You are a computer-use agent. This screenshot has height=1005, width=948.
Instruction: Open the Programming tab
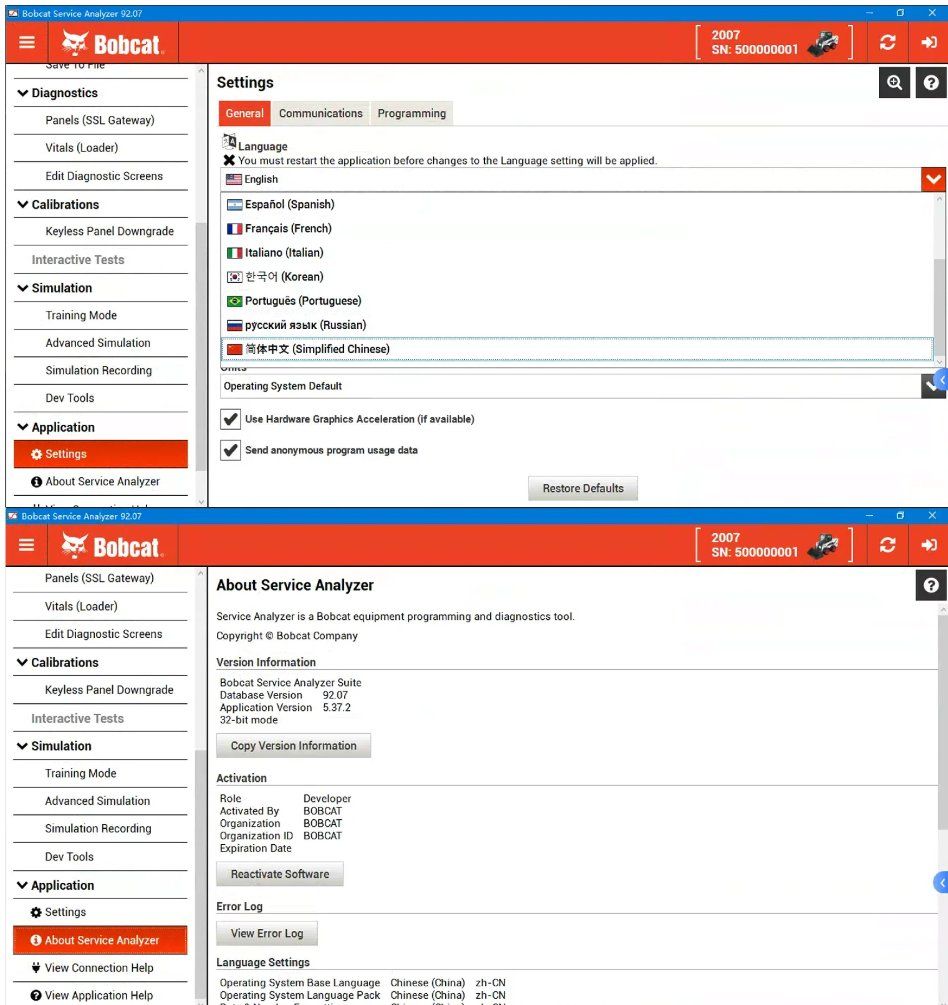411,113
